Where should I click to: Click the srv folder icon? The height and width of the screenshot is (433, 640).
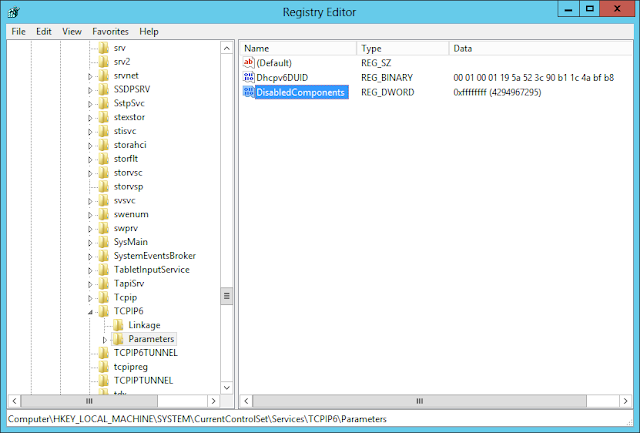click(x=104, y=48)
